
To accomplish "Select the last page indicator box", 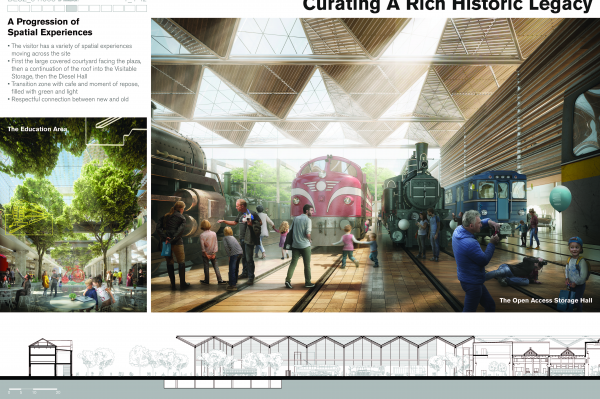I will point(141,8).
